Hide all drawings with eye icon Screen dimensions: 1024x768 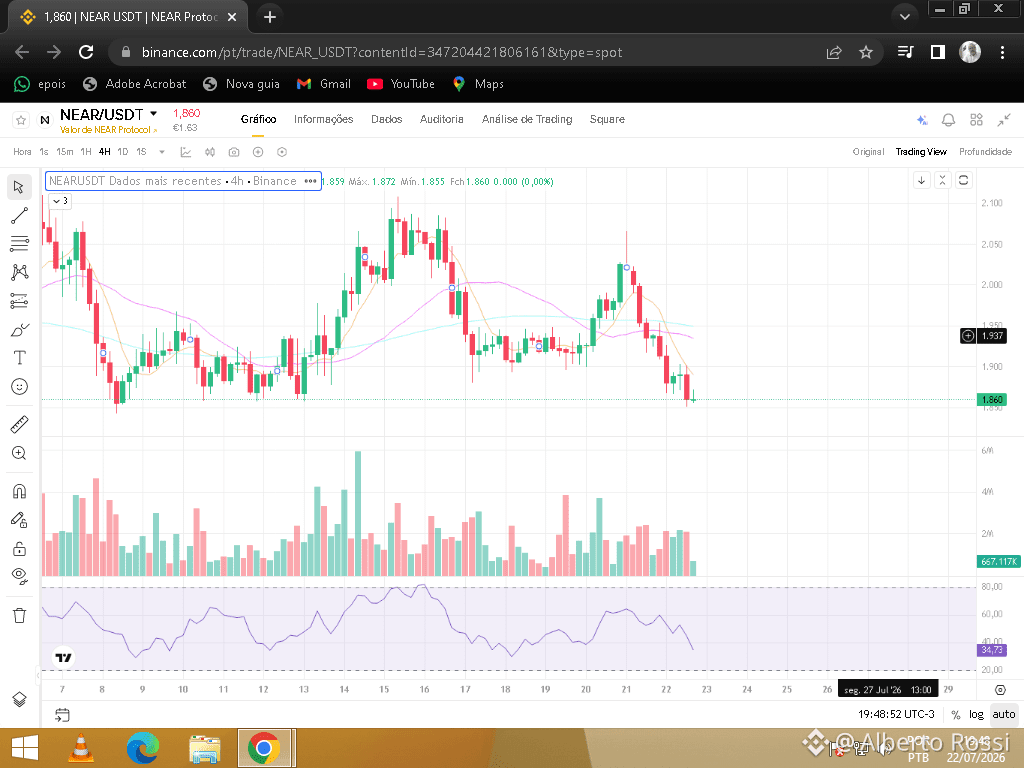(19, 576)
